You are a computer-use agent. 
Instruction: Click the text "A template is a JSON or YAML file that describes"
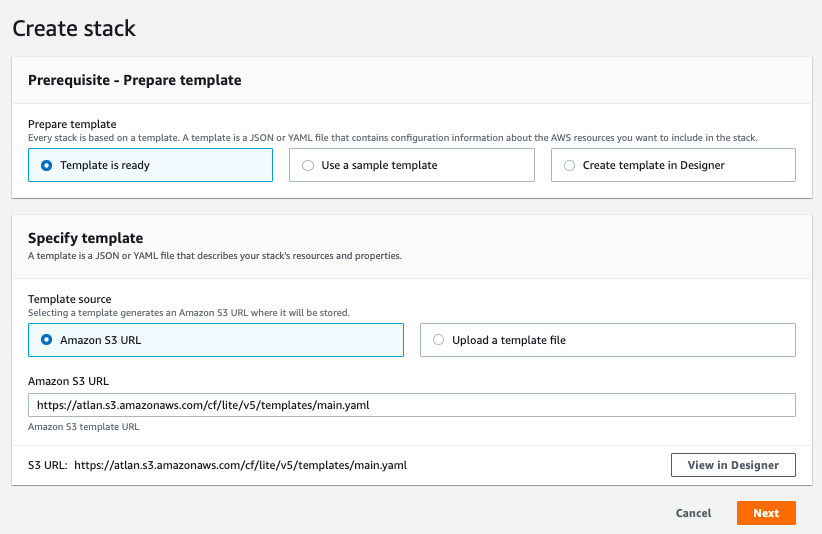coord(215,256)
